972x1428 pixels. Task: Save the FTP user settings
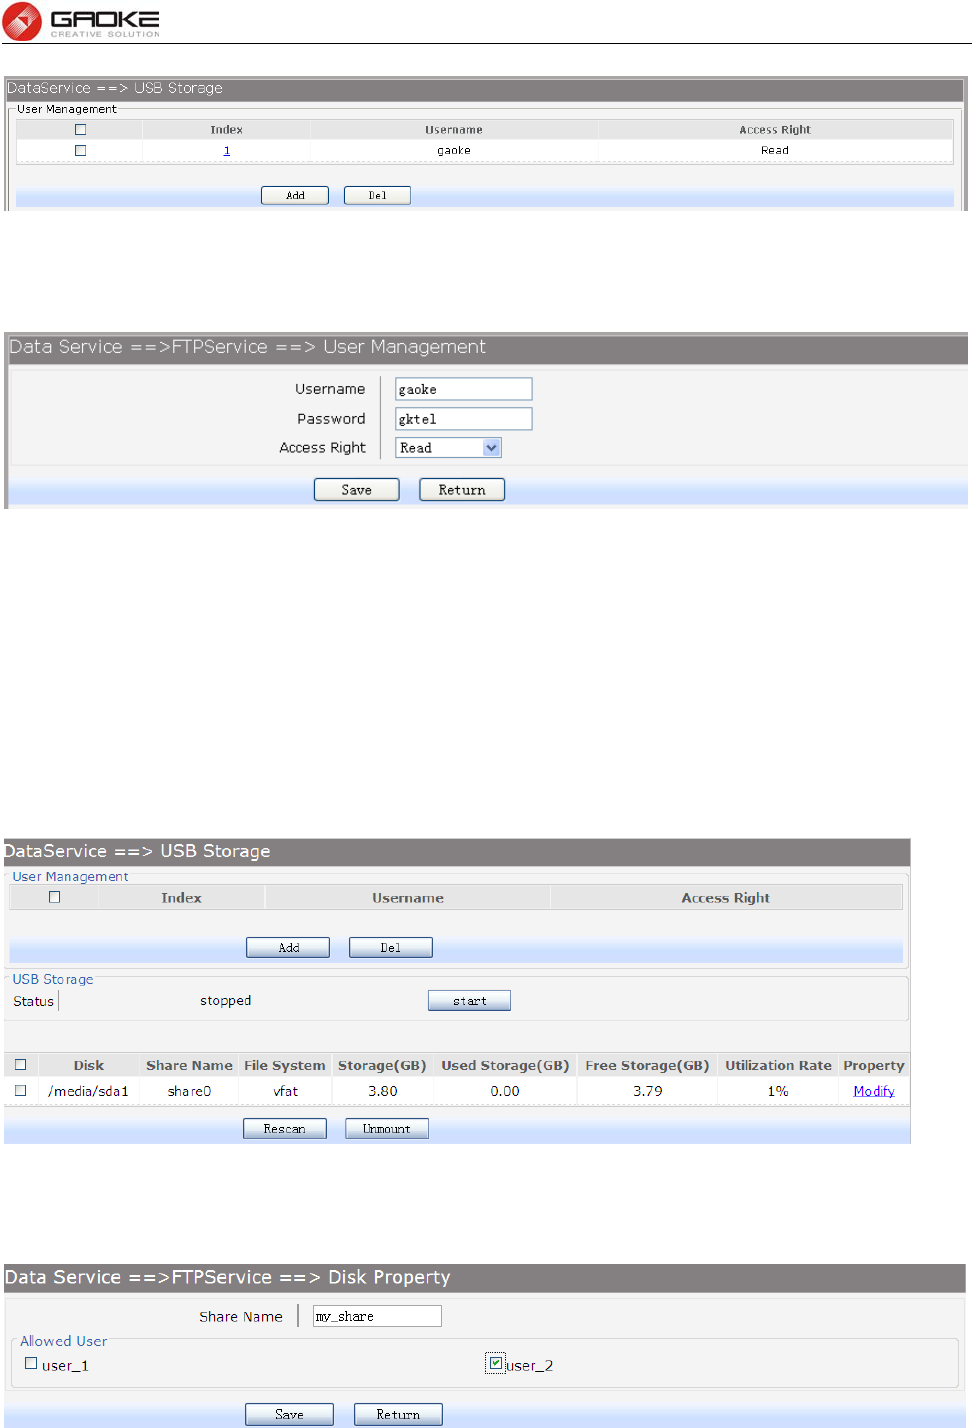coord(357,490)
